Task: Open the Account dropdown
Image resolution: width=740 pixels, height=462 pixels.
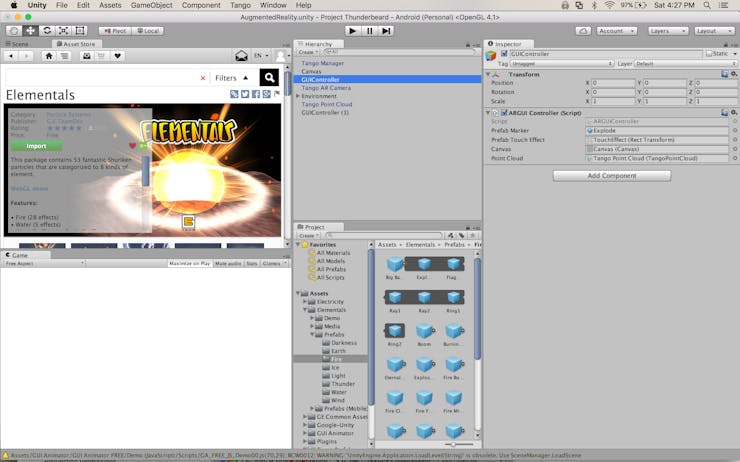Action: 616,31
